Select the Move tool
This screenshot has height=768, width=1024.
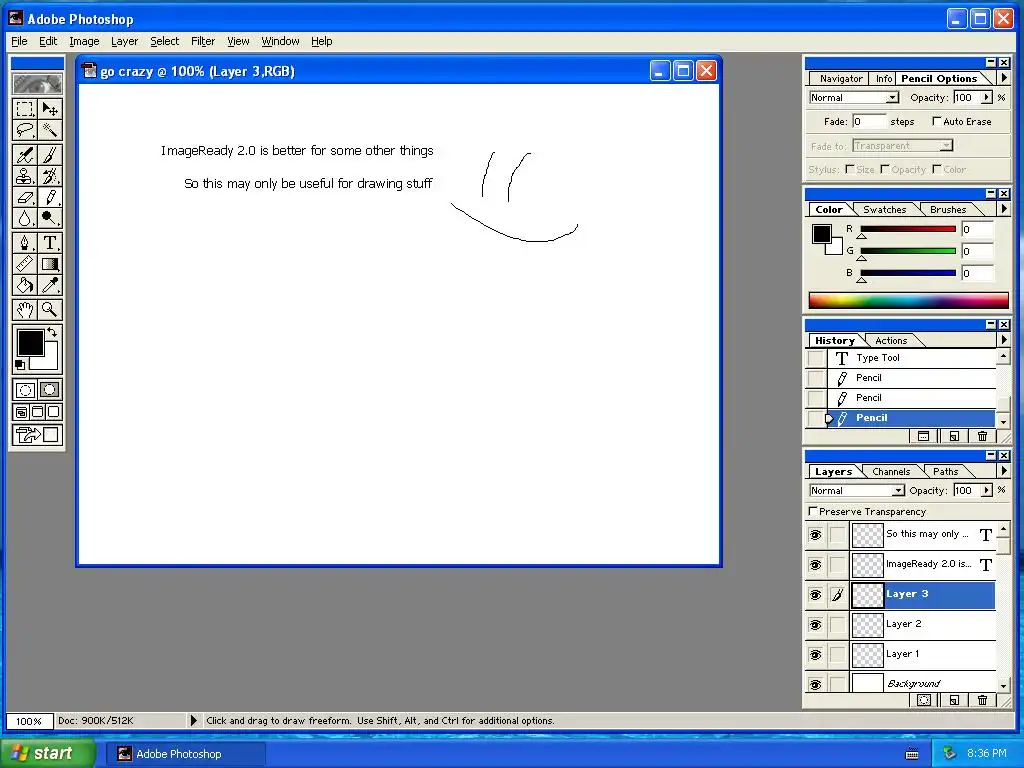[x=50, y=108]
